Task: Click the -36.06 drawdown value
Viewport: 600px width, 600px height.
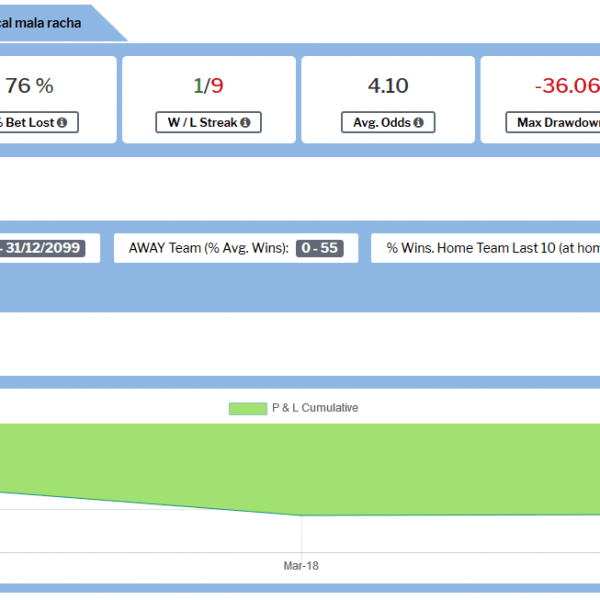Action: pyautogui.click(x=566, y=86)
